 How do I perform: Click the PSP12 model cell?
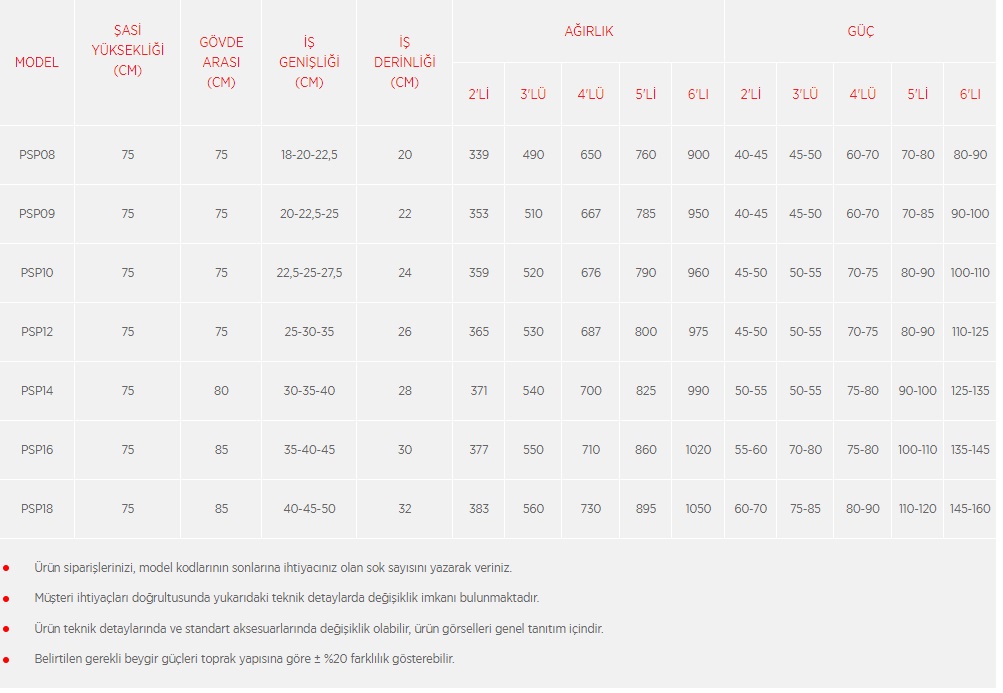37,332
